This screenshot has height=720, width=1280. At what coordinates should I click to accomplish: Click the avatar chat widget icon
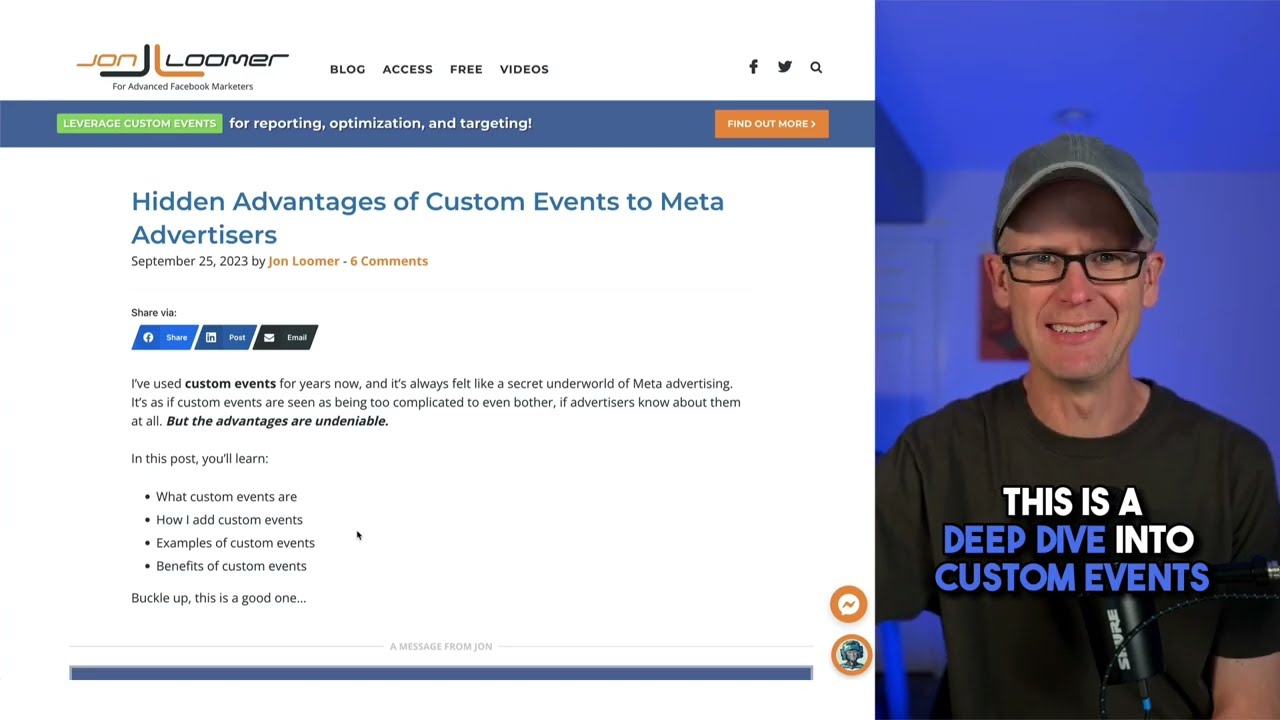[851, 655]
